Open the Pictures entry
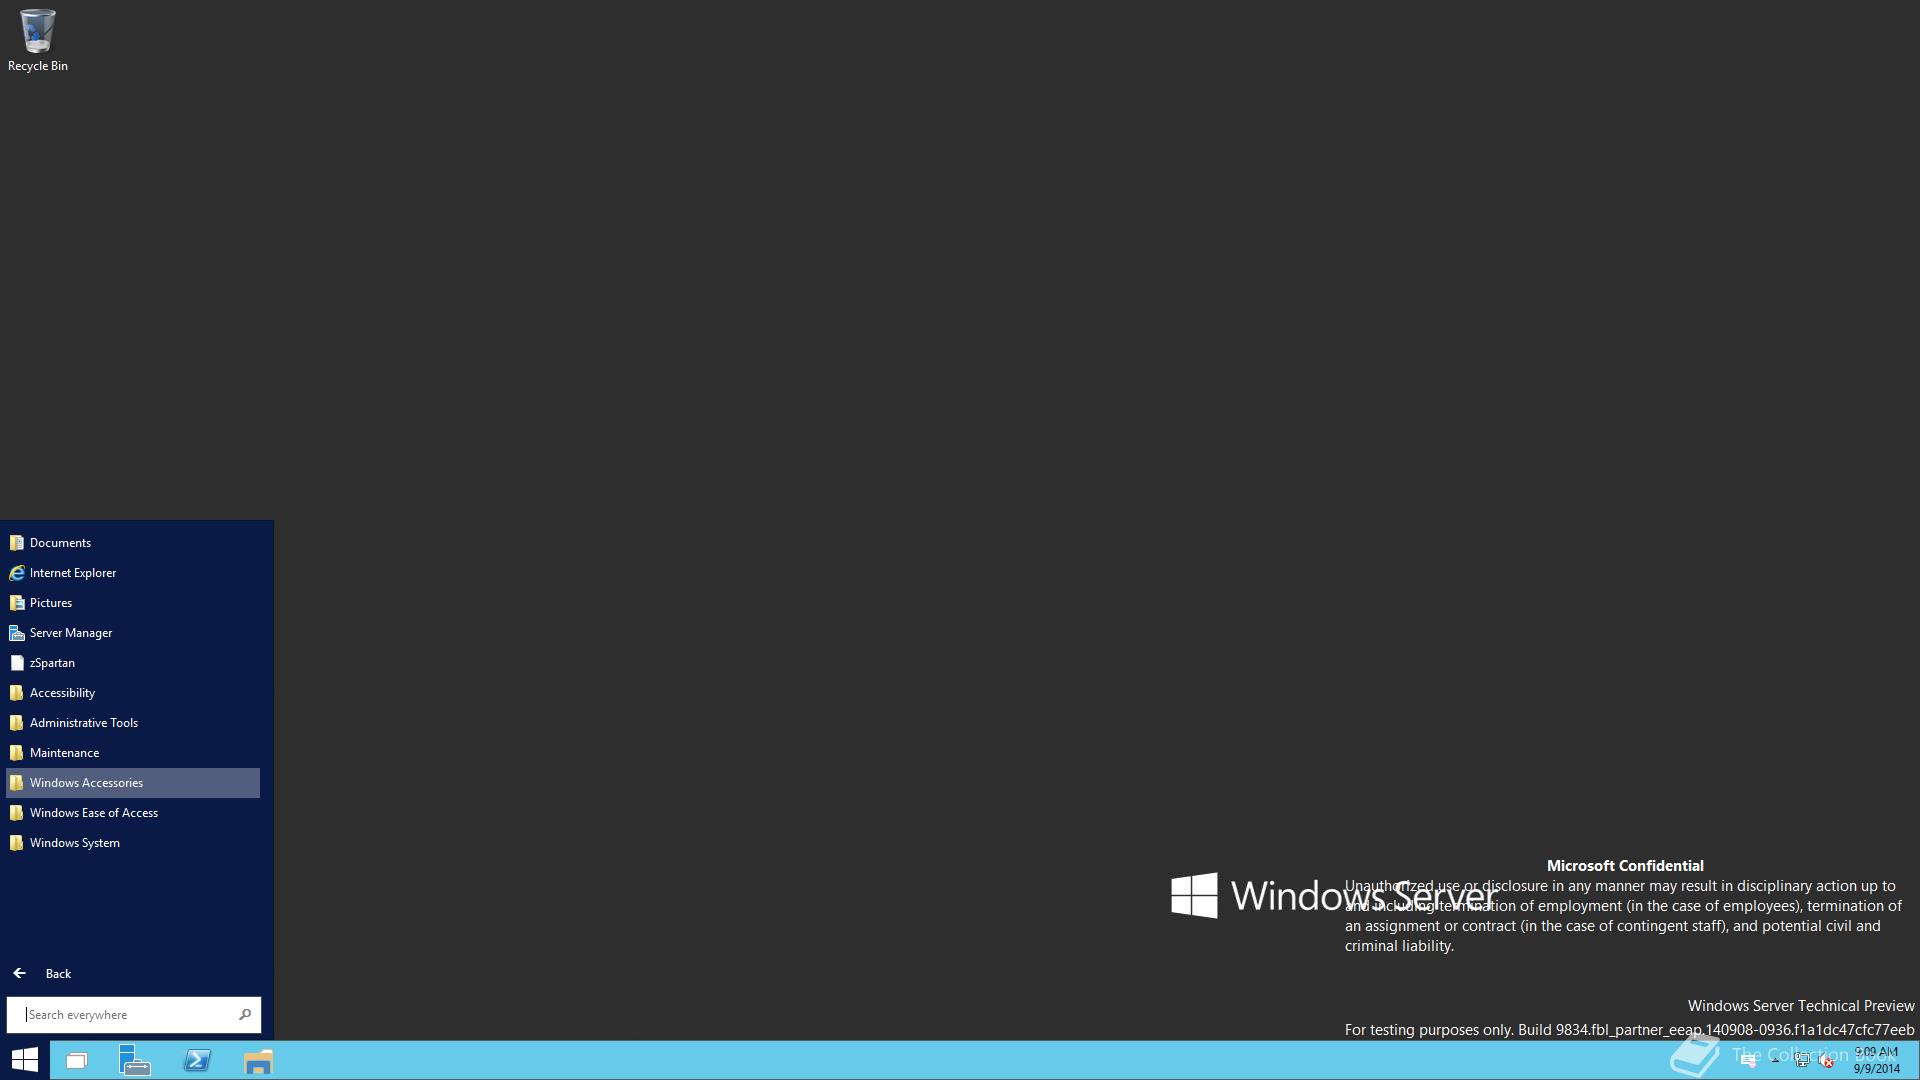Screen dimensions: 1920x1080 133,603
